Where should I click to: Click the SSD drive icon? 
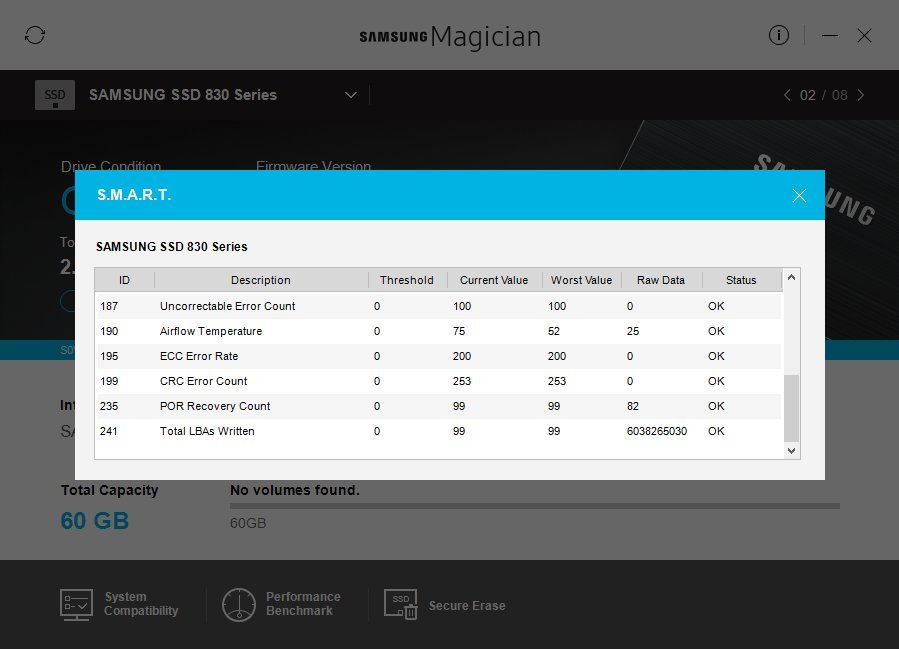coord(55,95)
